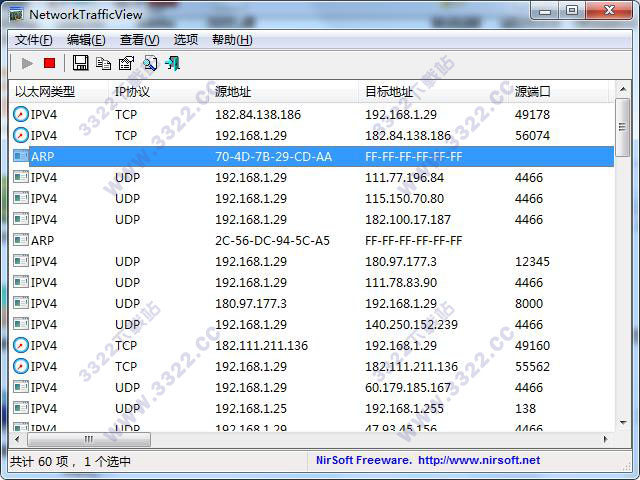Screen dimensions: 640x480
Task: Click the Start capture play icon
Action: point(27,63)
